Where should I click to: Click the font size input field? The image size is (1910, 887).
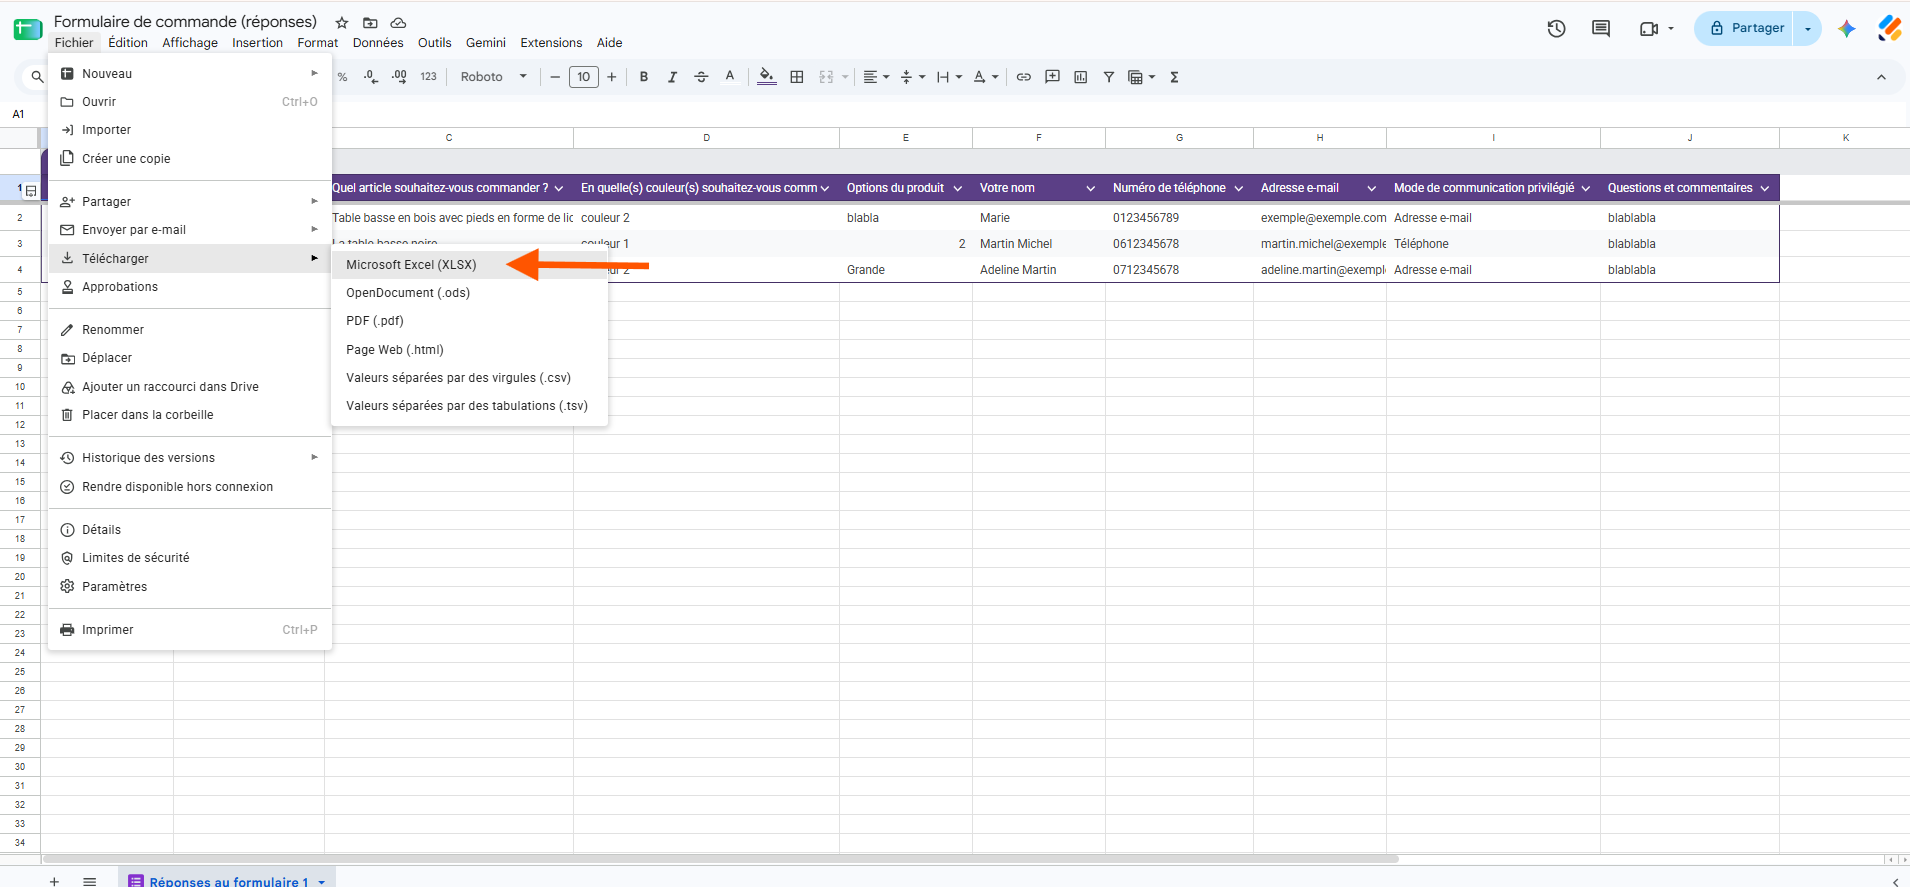584,77
